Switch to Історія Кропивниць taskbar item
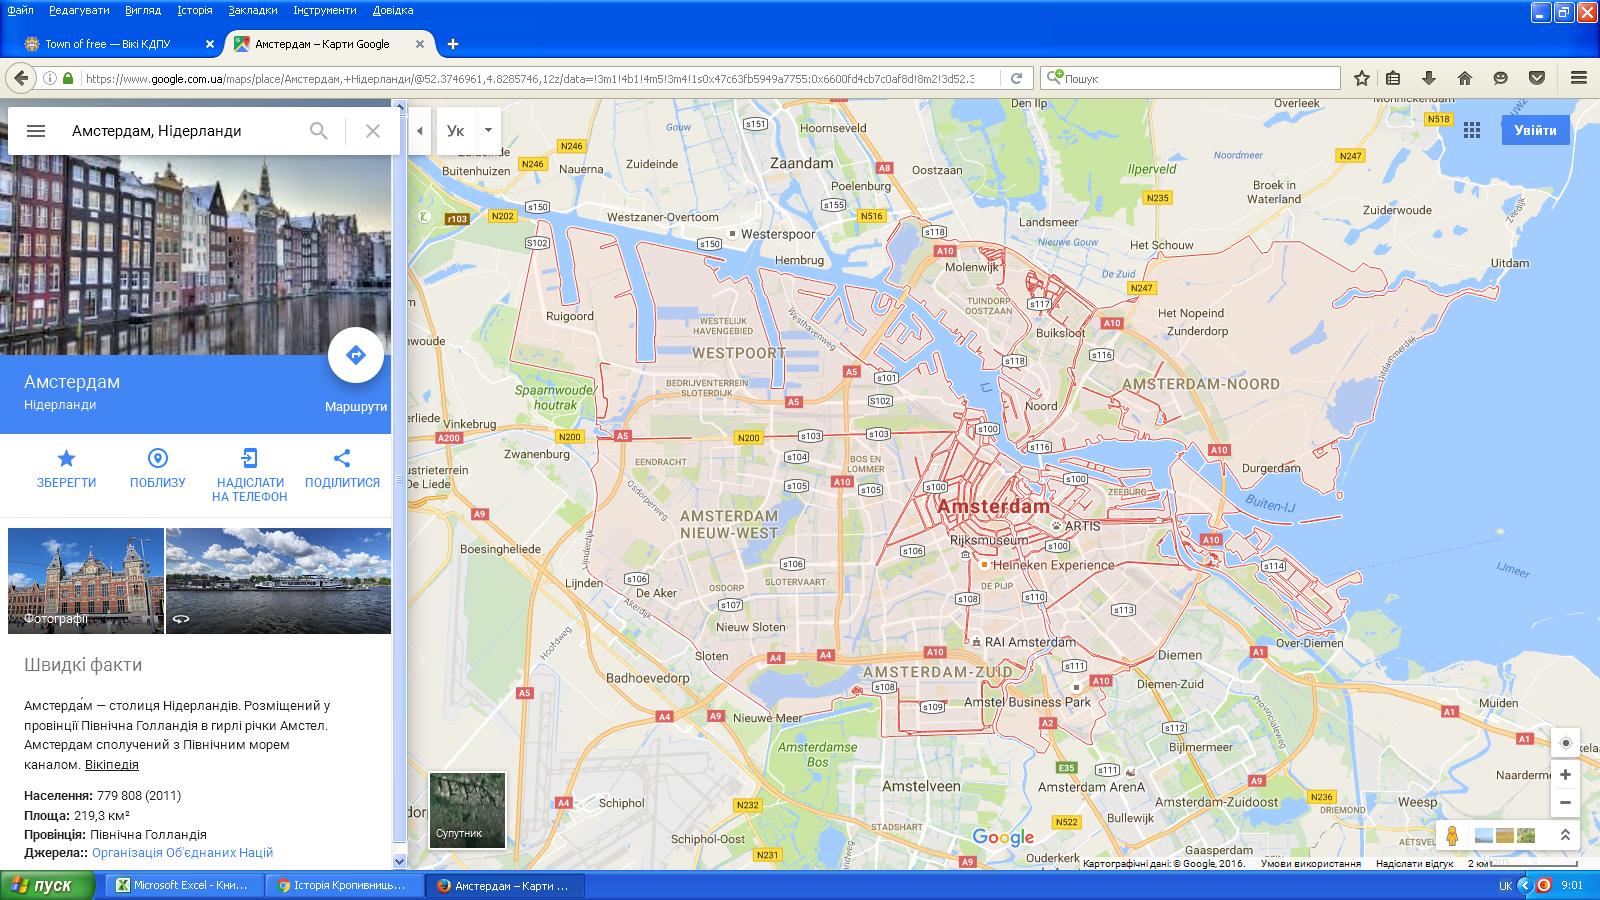1600x900 pixels. click(x=344, y=885)
